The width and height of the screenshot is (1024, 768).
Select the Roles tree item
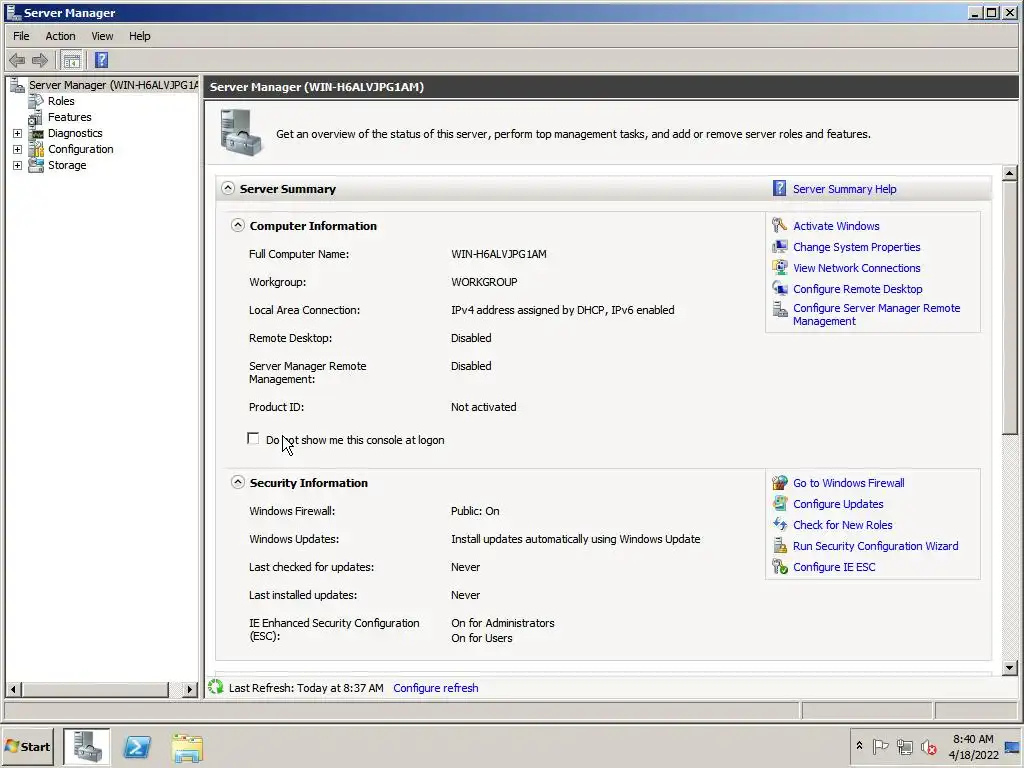[x=61, y=101]
